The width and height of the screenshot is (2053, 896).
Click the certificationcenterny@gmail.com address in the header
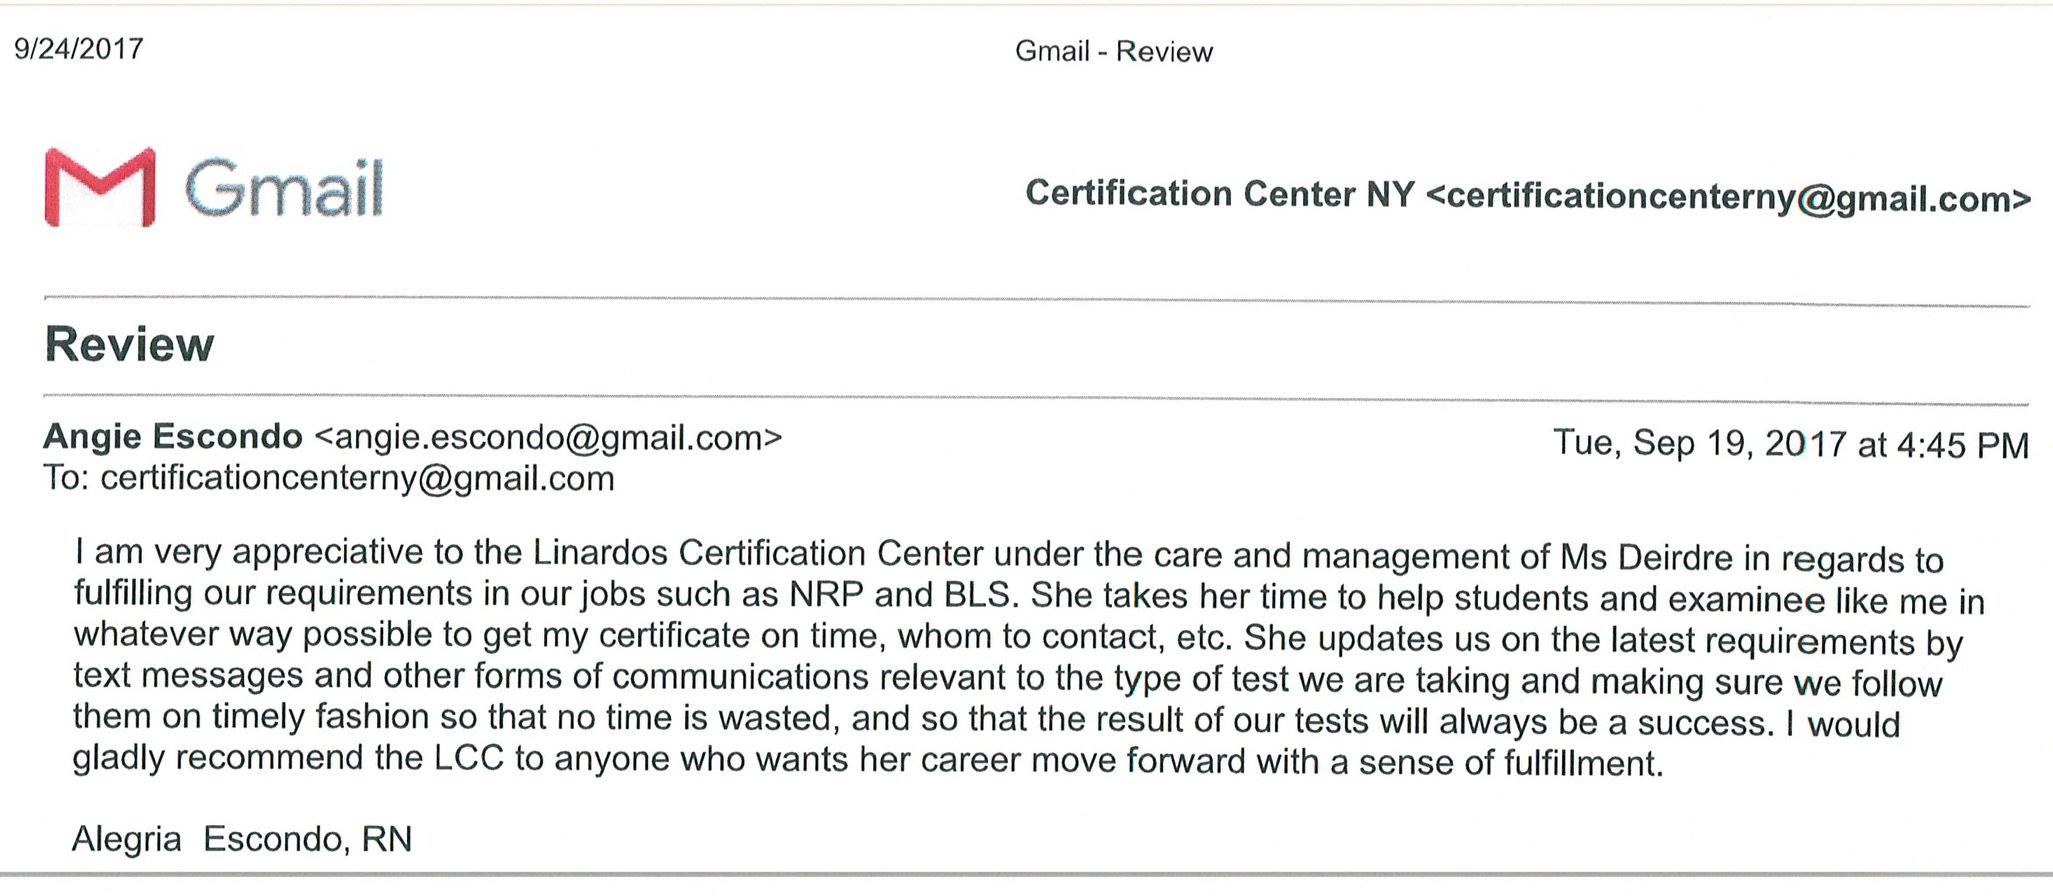pos(1729,197)
